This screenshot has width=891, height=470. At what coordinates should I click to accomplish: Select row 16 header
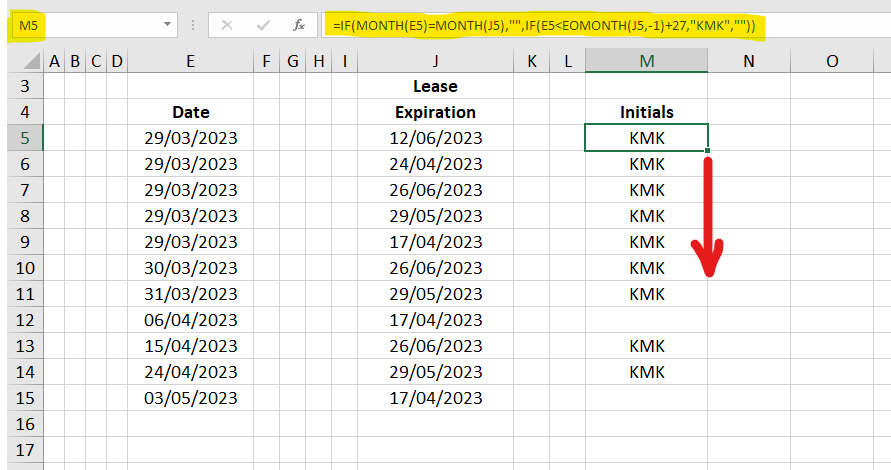(x=25, y=424)
